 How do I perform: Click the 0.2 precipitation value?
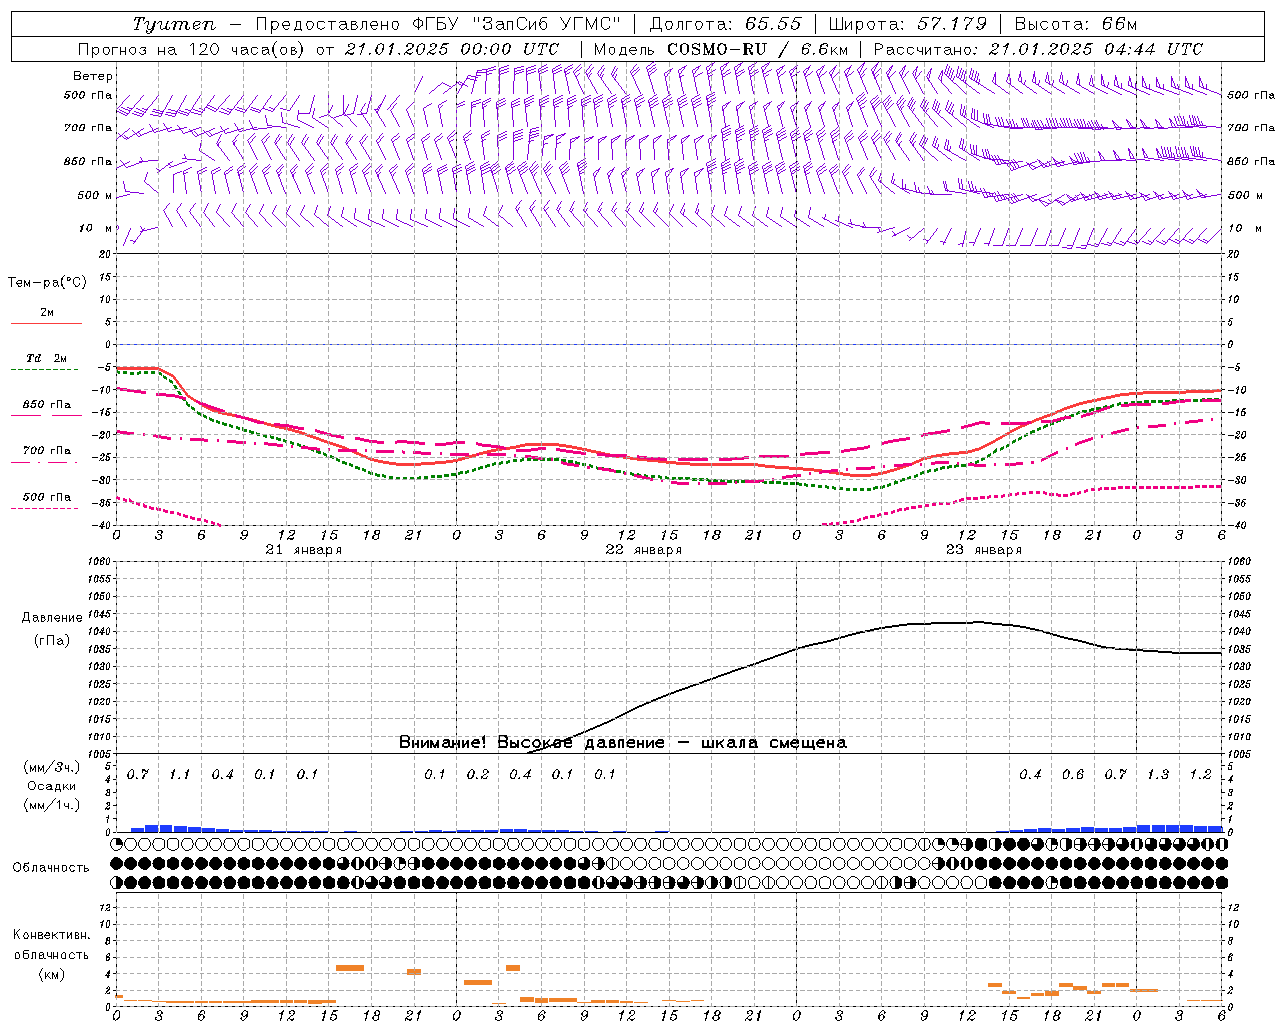(x=478, y=775)
